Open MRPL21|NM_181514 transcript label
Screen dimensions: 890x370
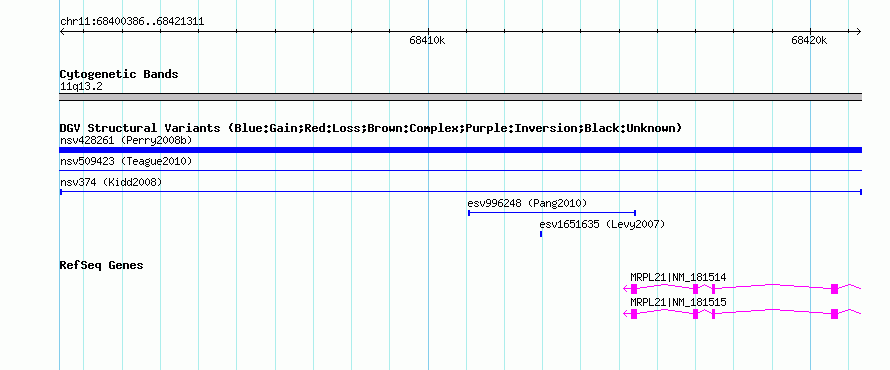[678, 278]
